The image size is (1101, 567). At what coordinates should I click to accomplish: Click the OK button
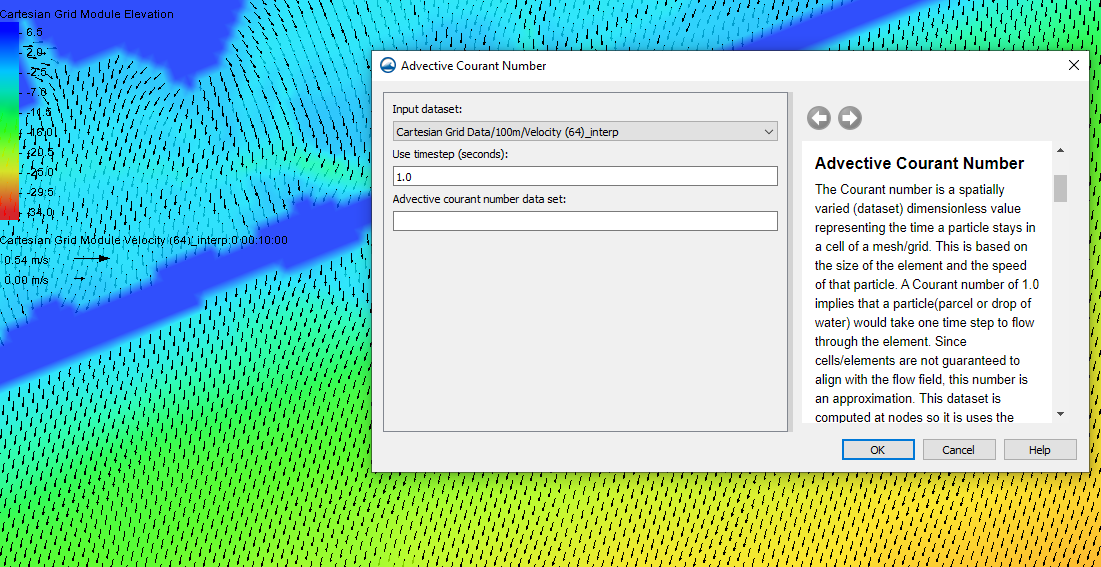click(878, 450)
